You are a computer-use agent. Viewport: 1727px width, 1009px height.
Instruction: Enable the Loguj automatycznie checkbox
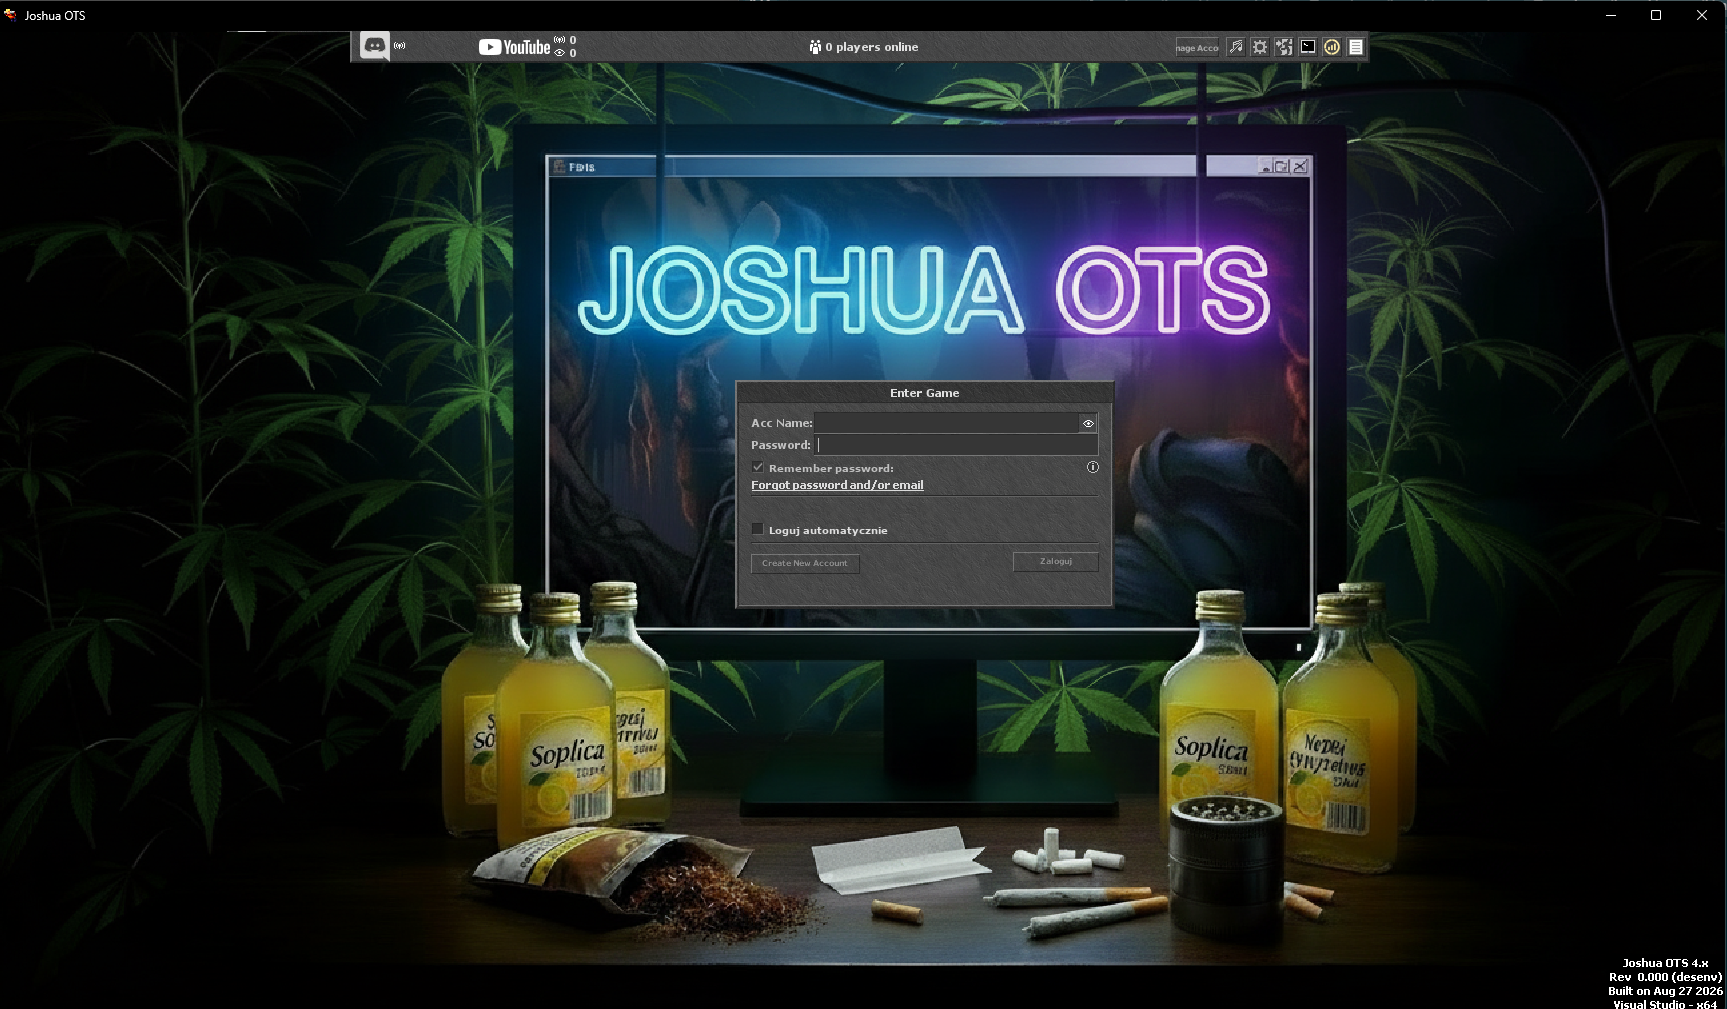click(757, 529)
